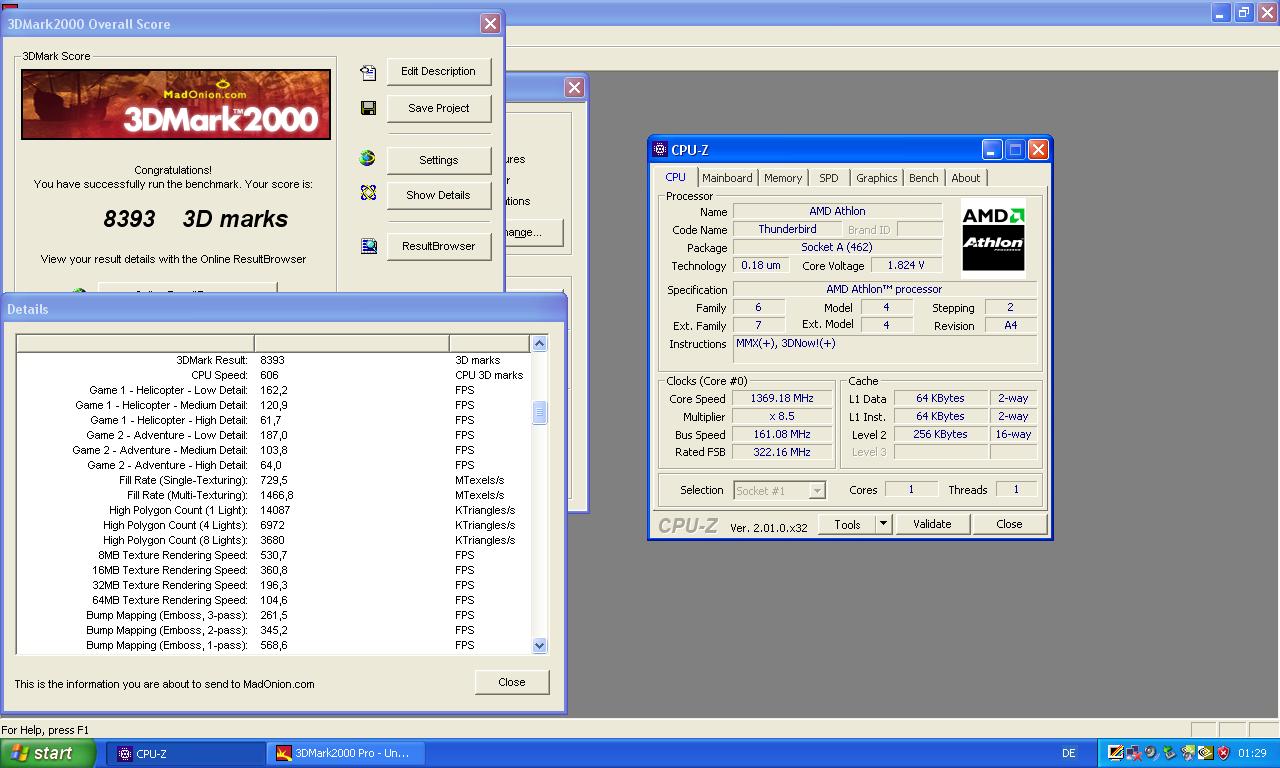The height and width of the screenshot is (768, 1280).
Task: Click the Core Speed 1369.18 MHz value
Action: [781, 398]
